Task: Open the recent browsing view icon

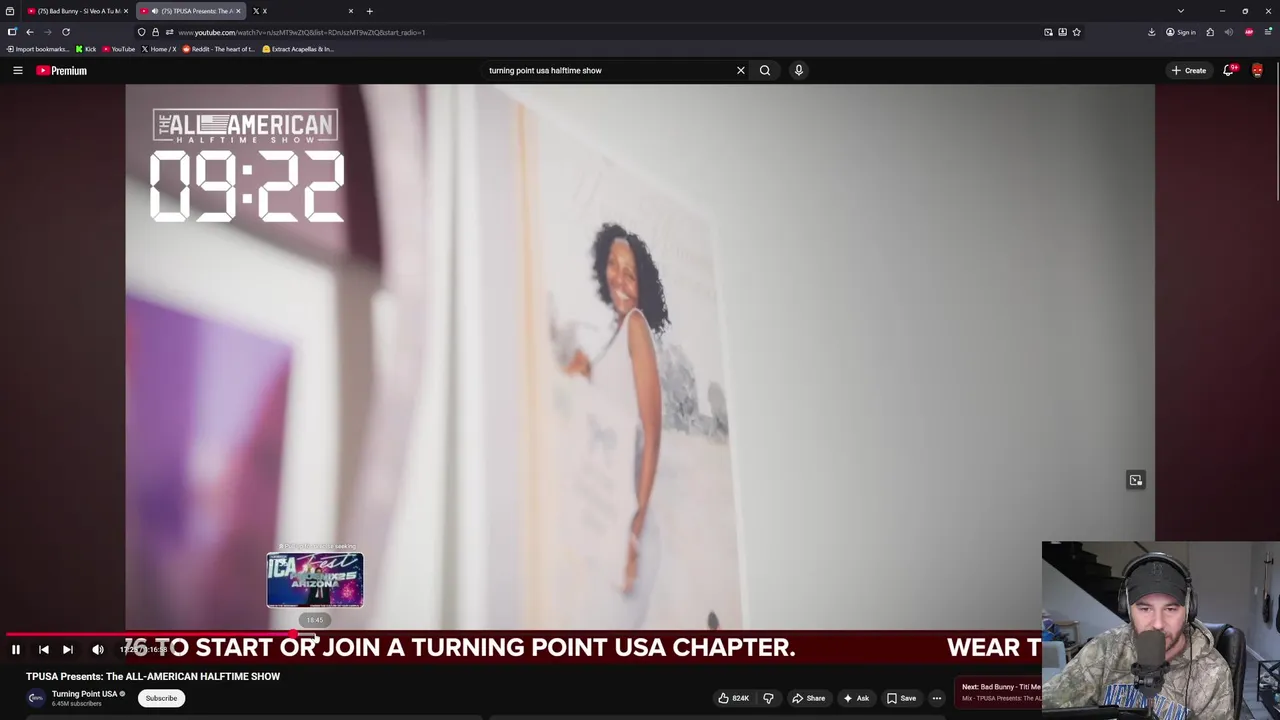Action: [x=10, y=11]
